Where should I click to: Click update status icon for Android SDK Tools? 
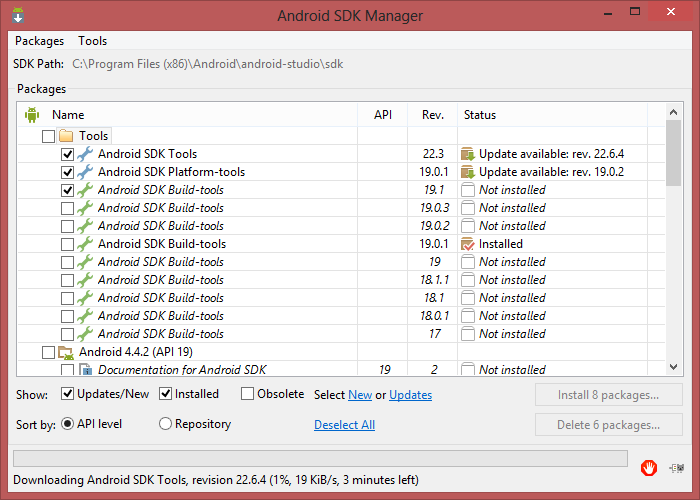467,154
